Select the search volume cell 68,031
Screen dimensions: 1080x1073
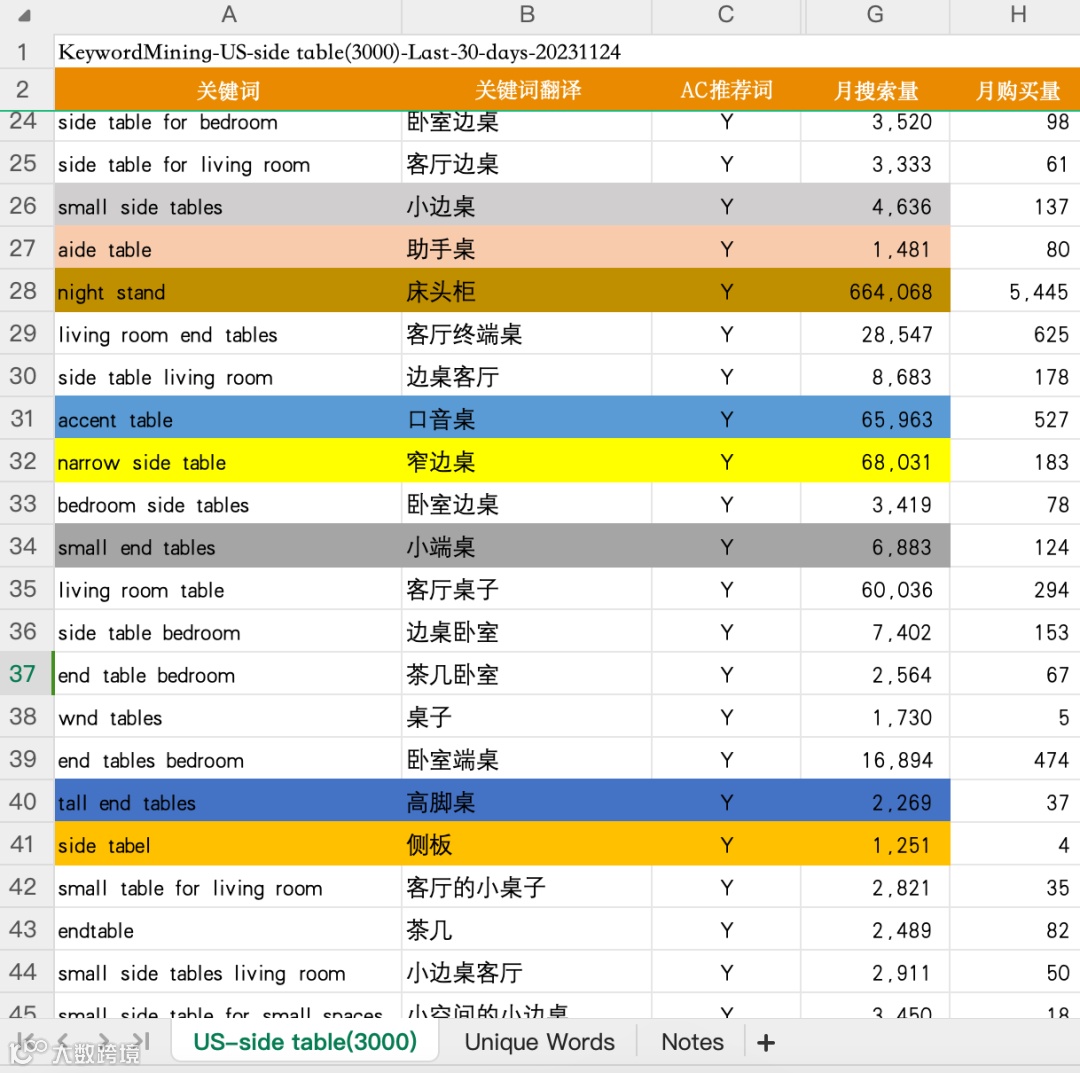point(875,462)
